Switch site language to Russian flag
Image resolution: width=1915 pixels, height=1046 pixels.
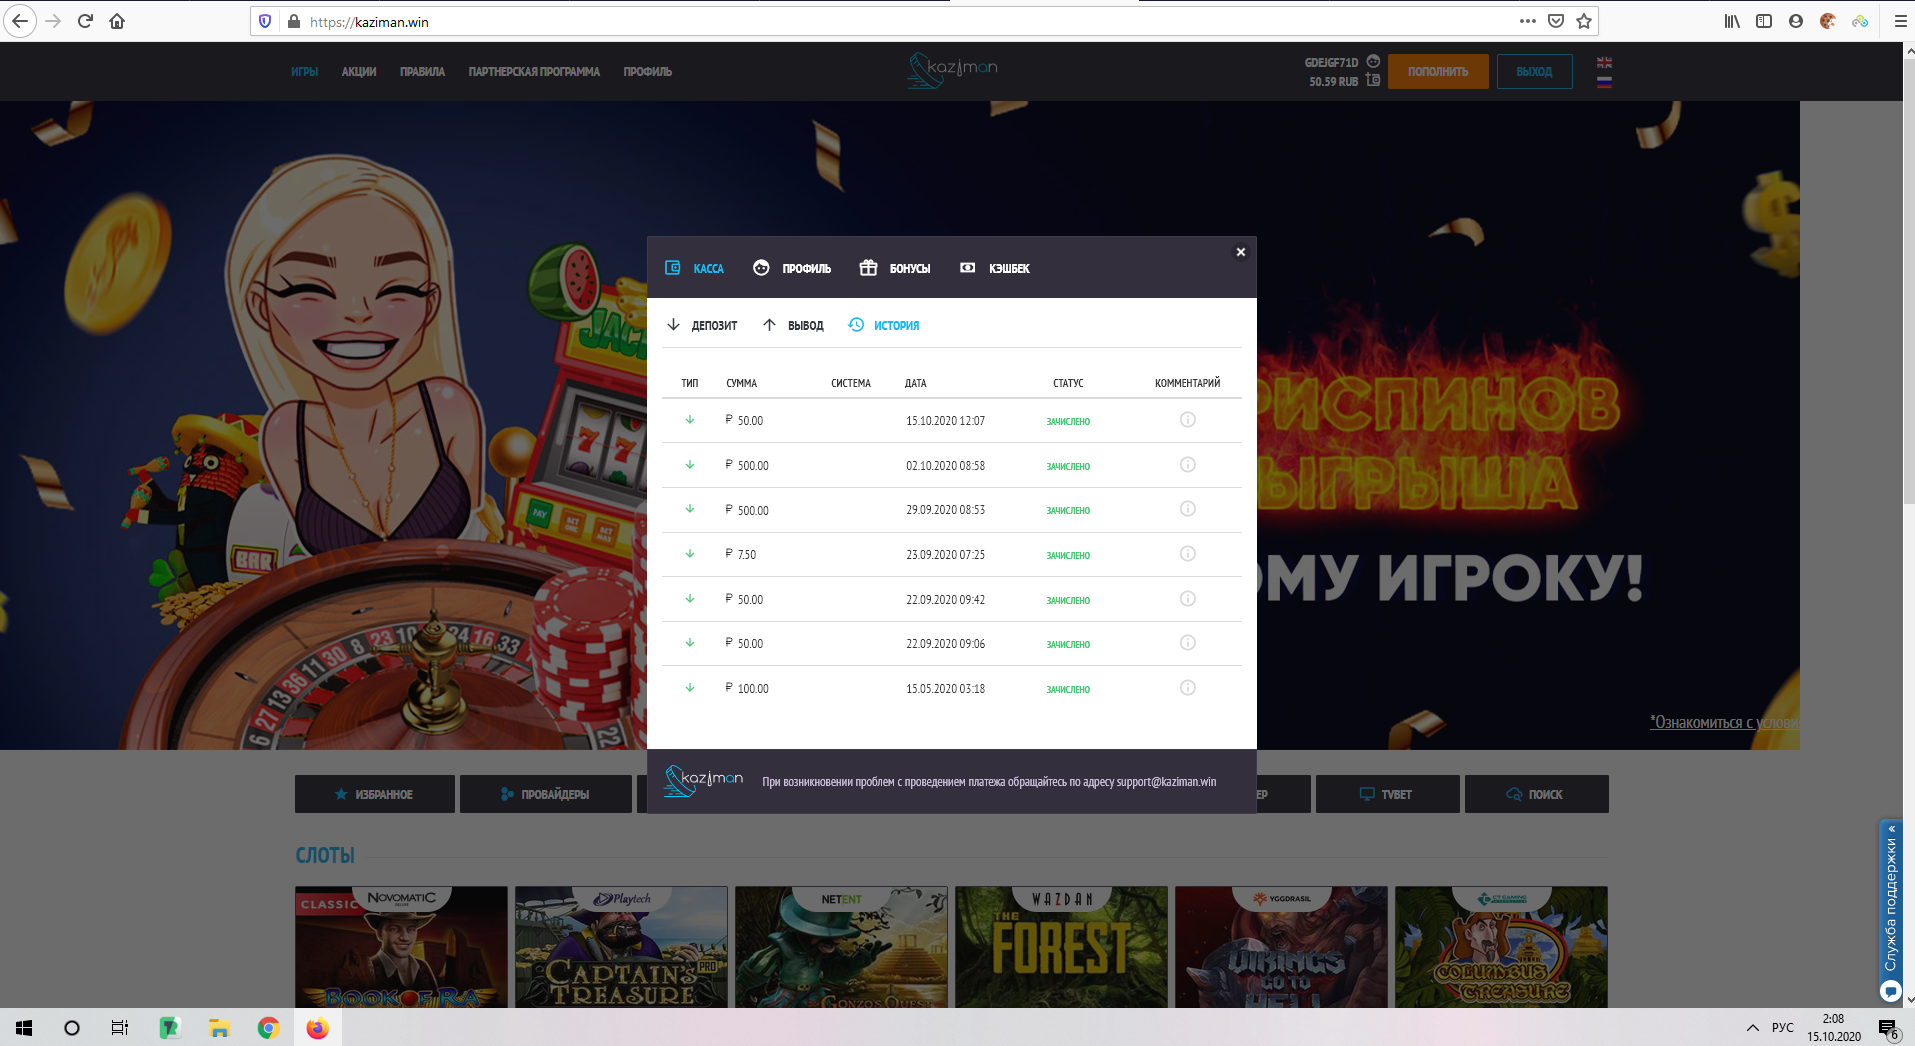1604,82
